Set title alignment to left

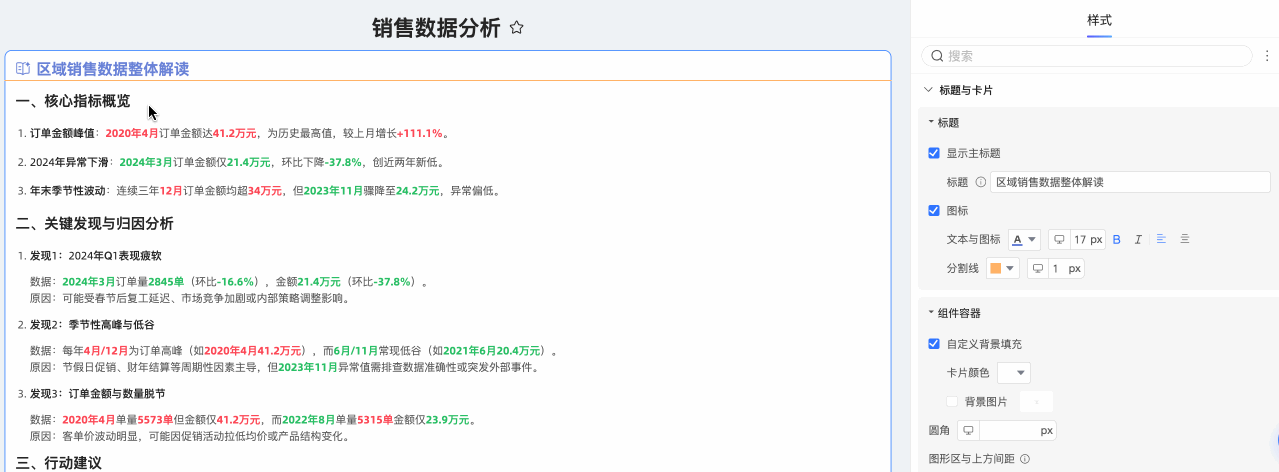tap(1161, 239)
